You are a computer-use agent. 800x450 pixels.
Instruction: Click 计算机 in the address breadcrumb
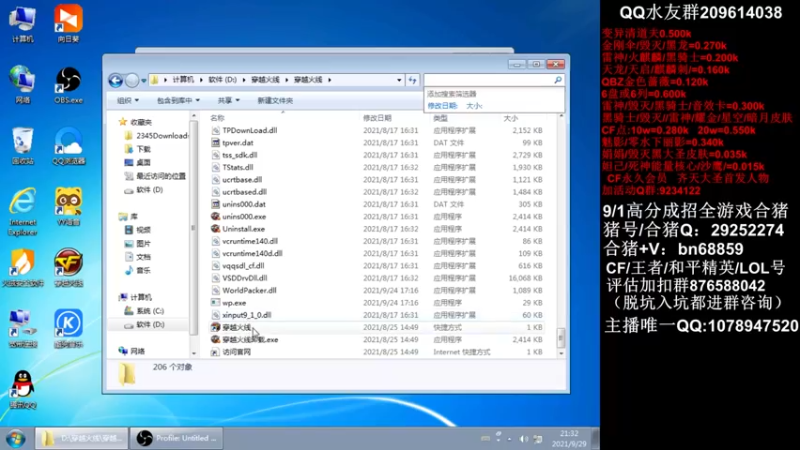(x=183, y=80)
